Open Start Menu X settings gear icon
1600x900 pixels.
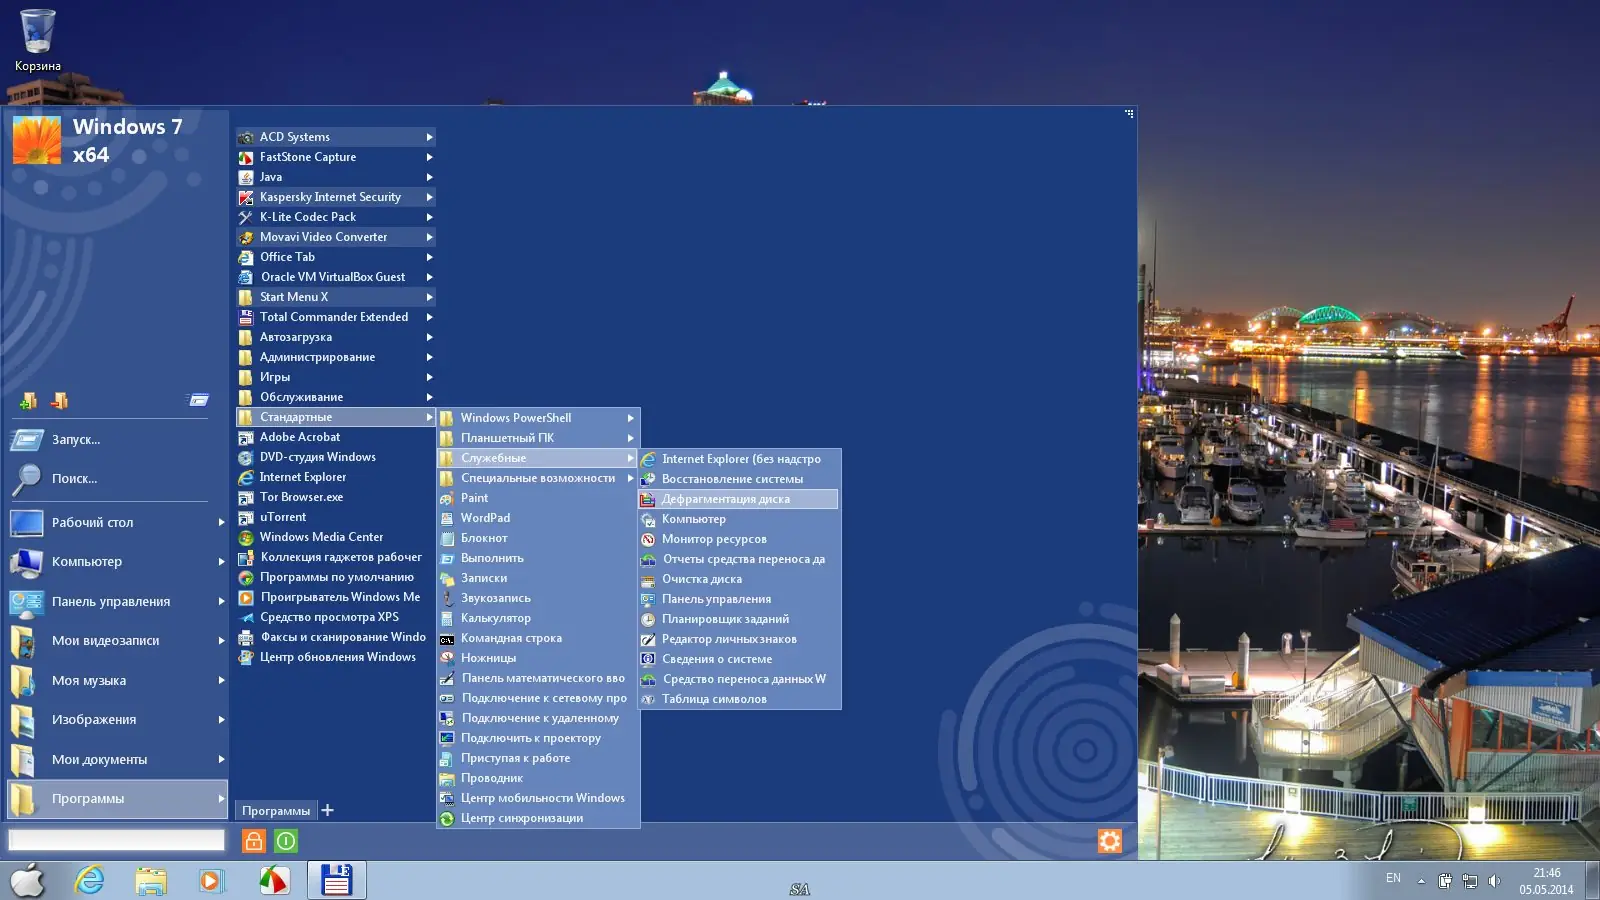point(1110,841)
